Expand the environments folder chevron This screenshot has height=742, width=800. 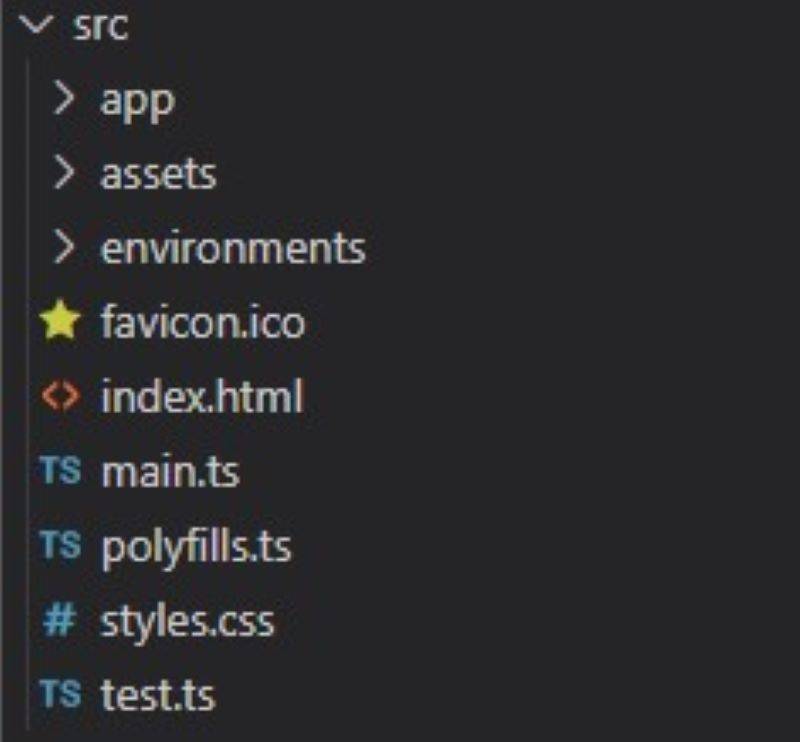pyautogui.click(x=64, y=248)
